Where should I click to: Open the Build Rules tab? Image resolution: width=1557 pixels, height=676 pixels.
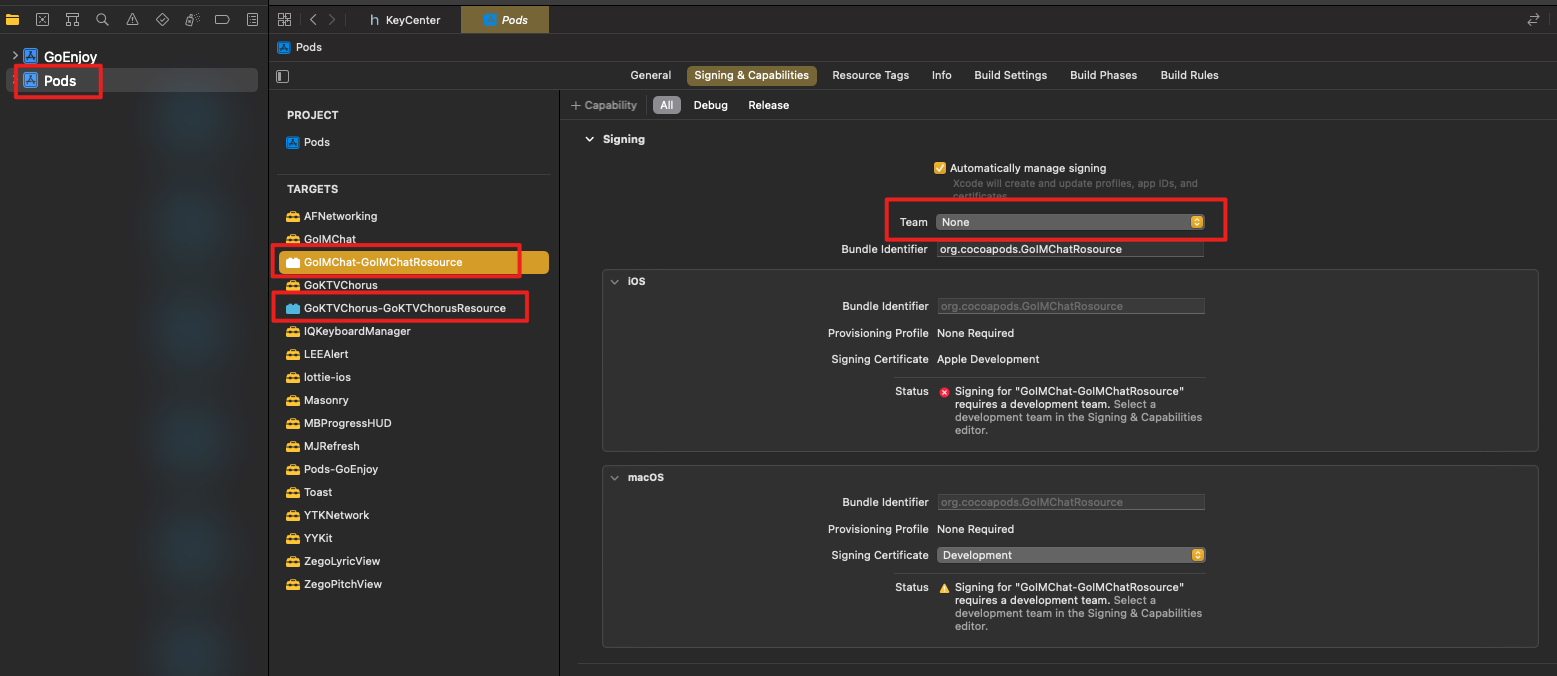click(1190, 76)
